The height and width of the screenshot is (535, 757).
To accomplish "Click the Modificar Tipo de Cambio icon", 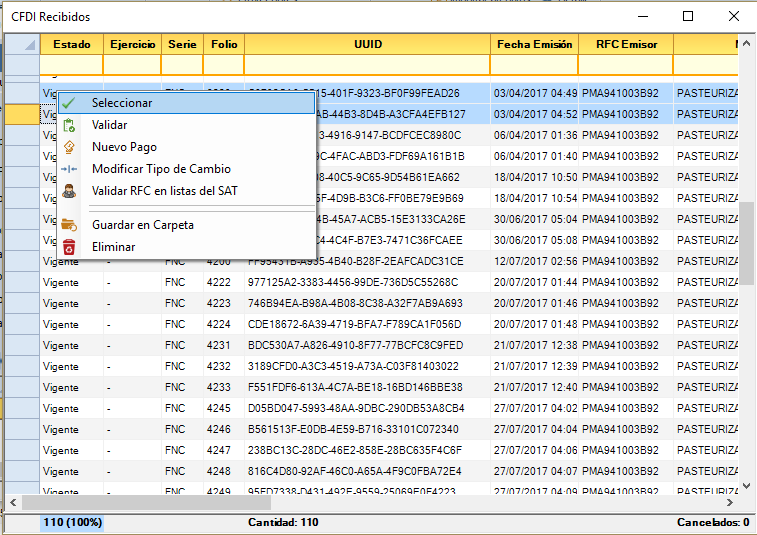I will [69, 169].
